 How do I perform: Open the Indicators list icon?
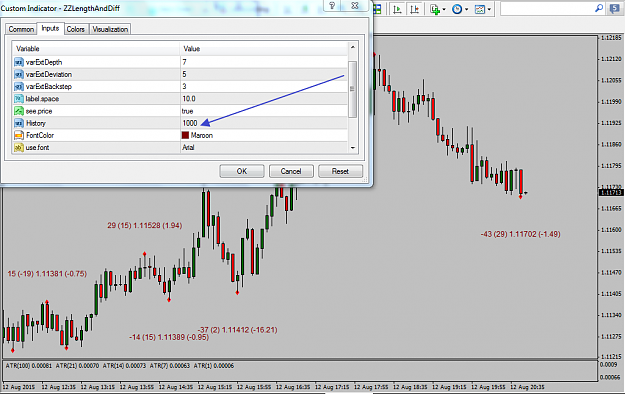[435, 9]
